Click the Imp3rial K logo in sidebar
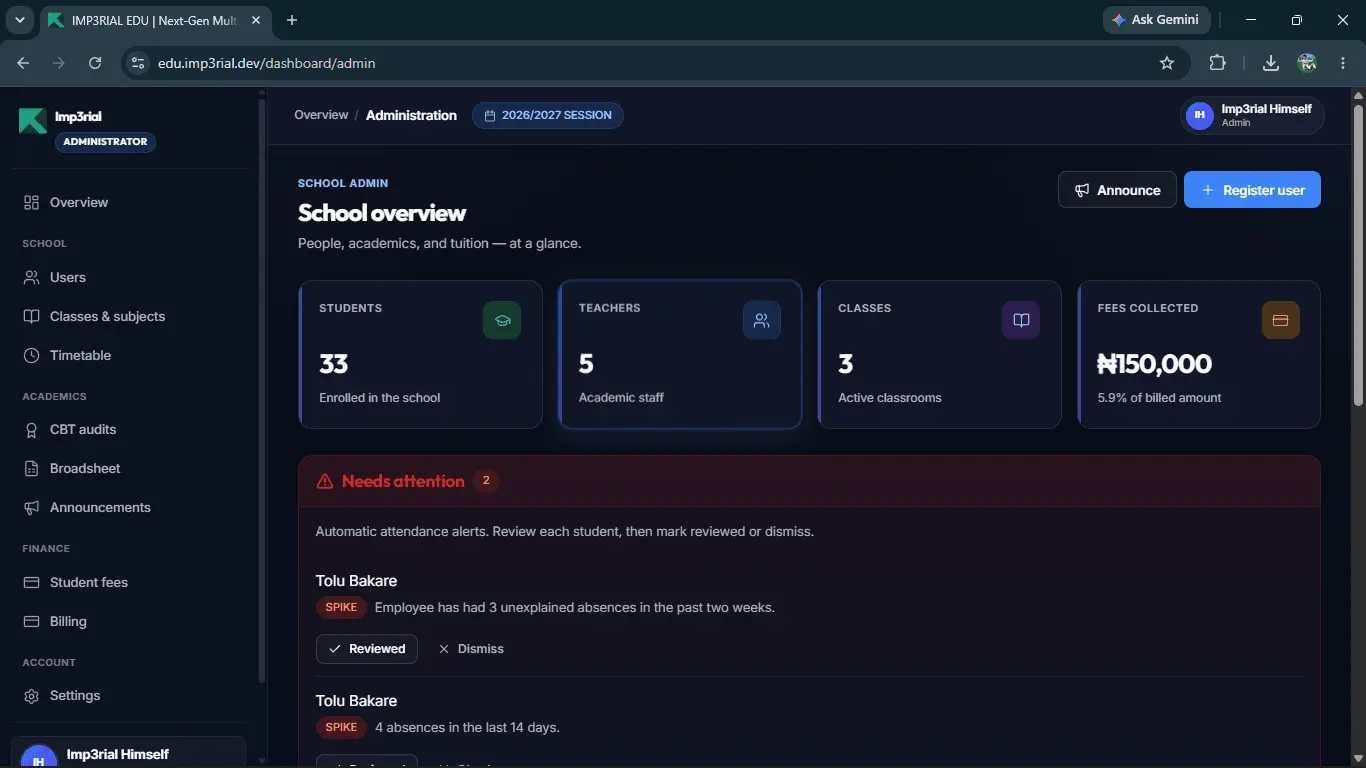This screenshot has width=1366, height=768. click(32, 121)
